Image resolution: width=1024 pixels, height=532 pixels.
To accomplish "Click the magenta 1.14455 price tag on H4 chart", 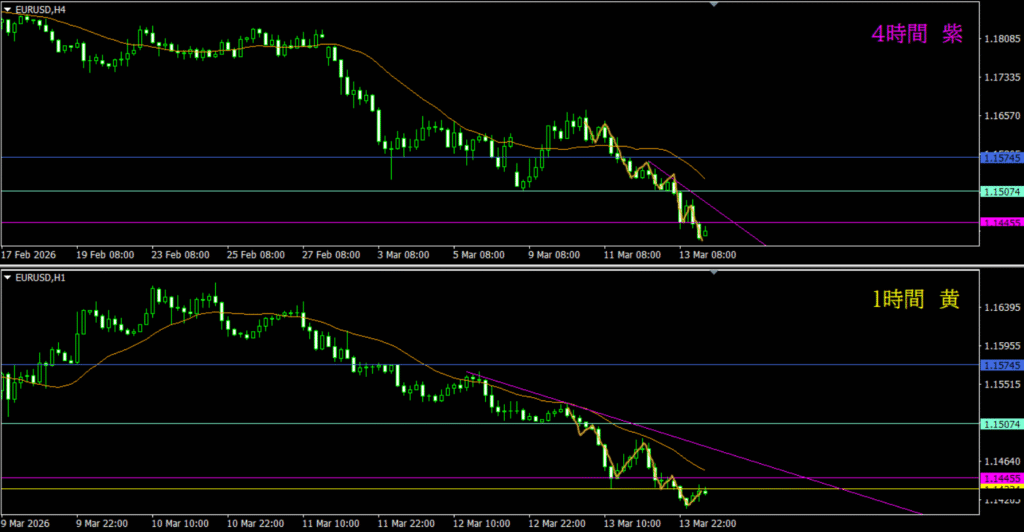I will coord(1000,222).
